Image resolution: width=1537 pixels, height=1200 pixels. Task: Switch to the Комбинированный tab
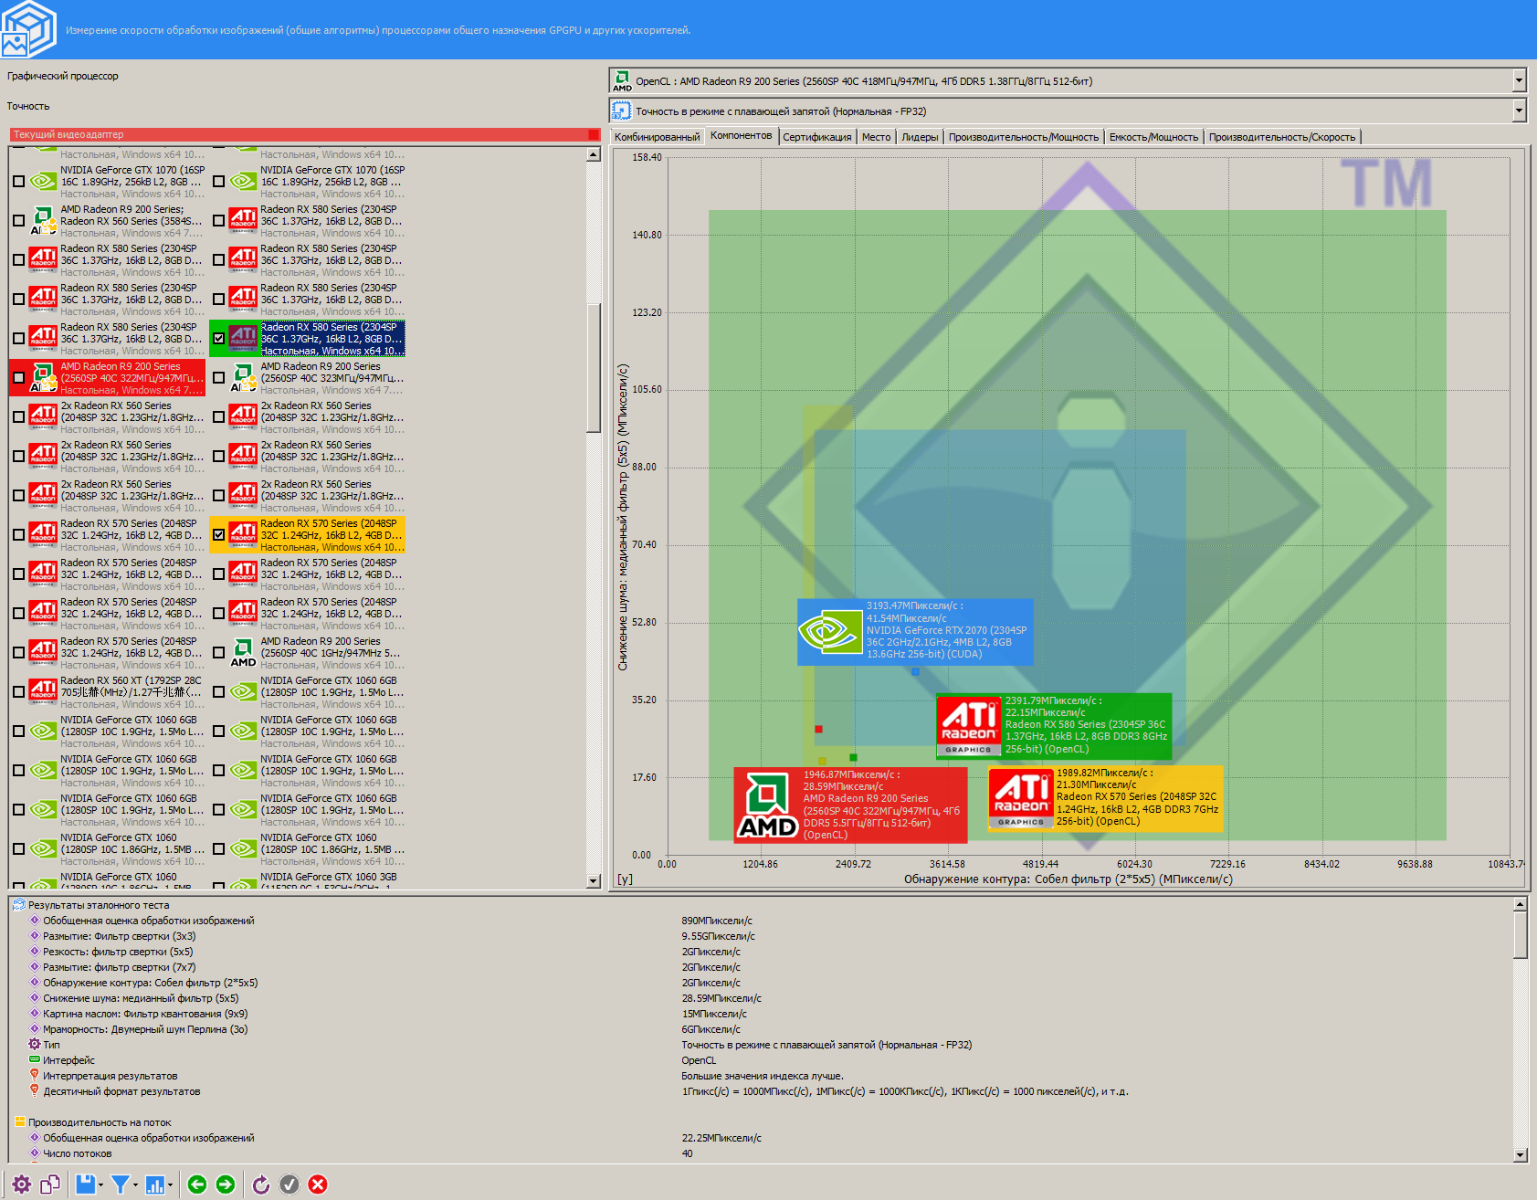click(657, 137)
